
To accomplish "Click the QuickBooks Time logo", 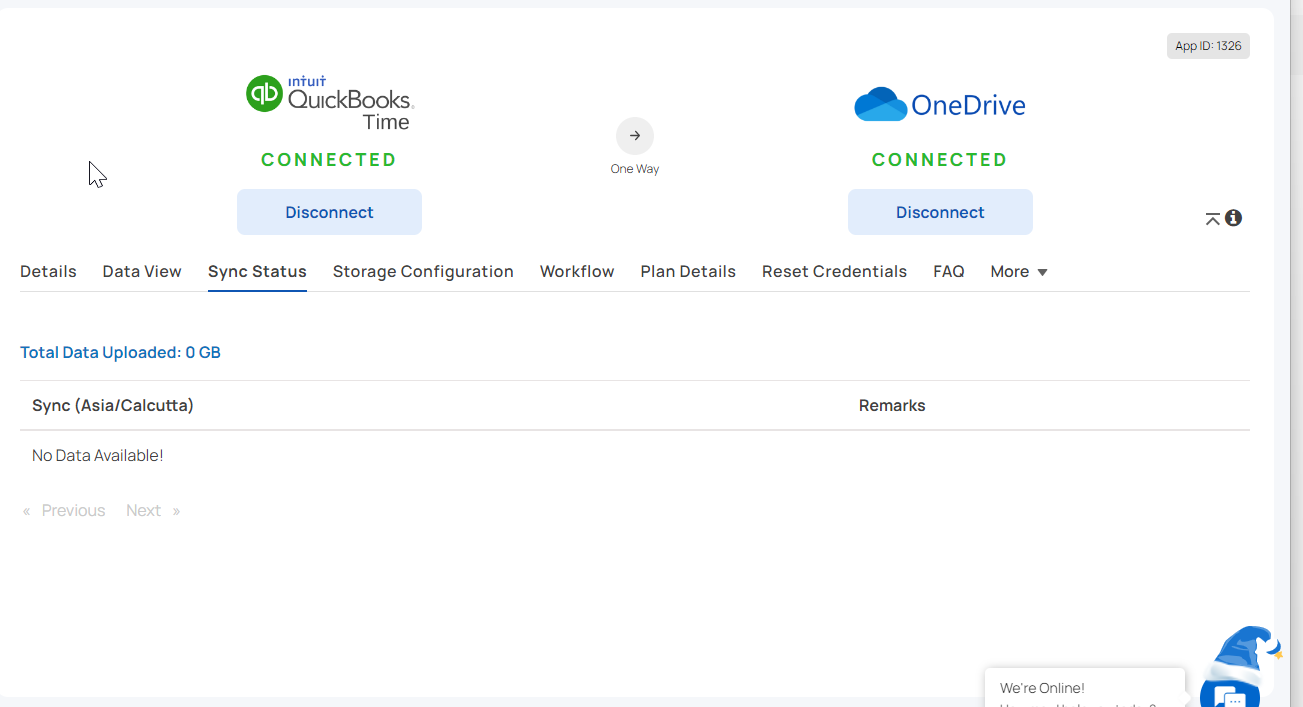I will pos(330,103).
